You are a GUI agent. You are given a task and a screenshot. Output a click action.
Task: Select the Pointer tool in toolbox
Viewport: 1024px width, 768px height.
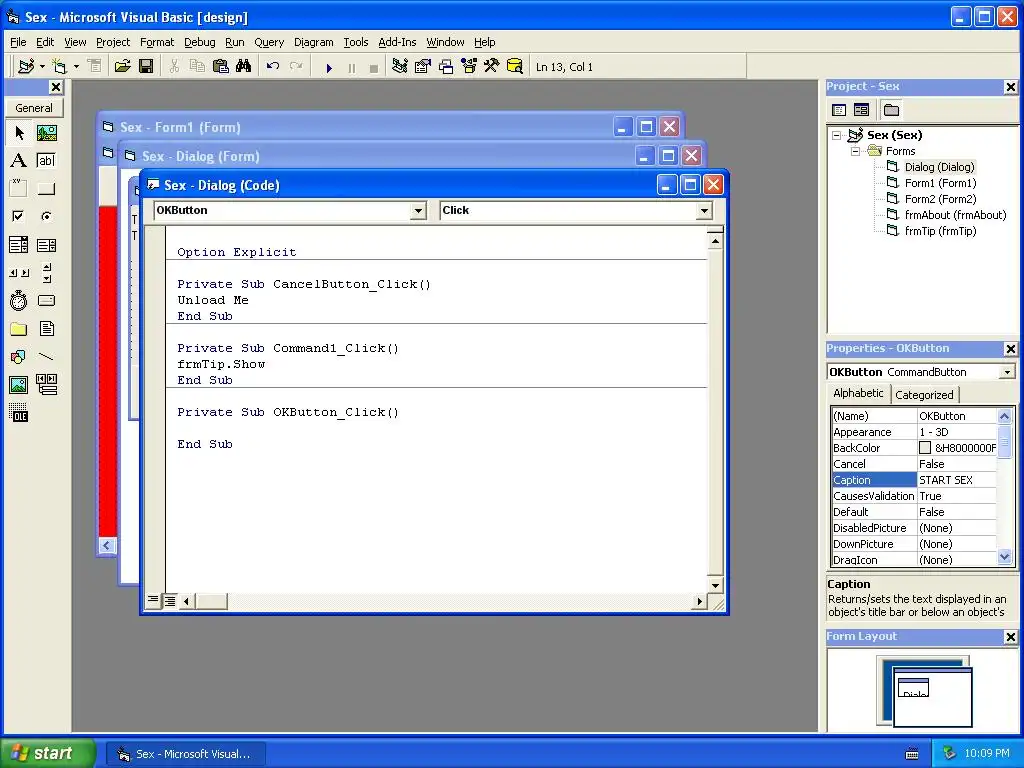pos(19,133)
